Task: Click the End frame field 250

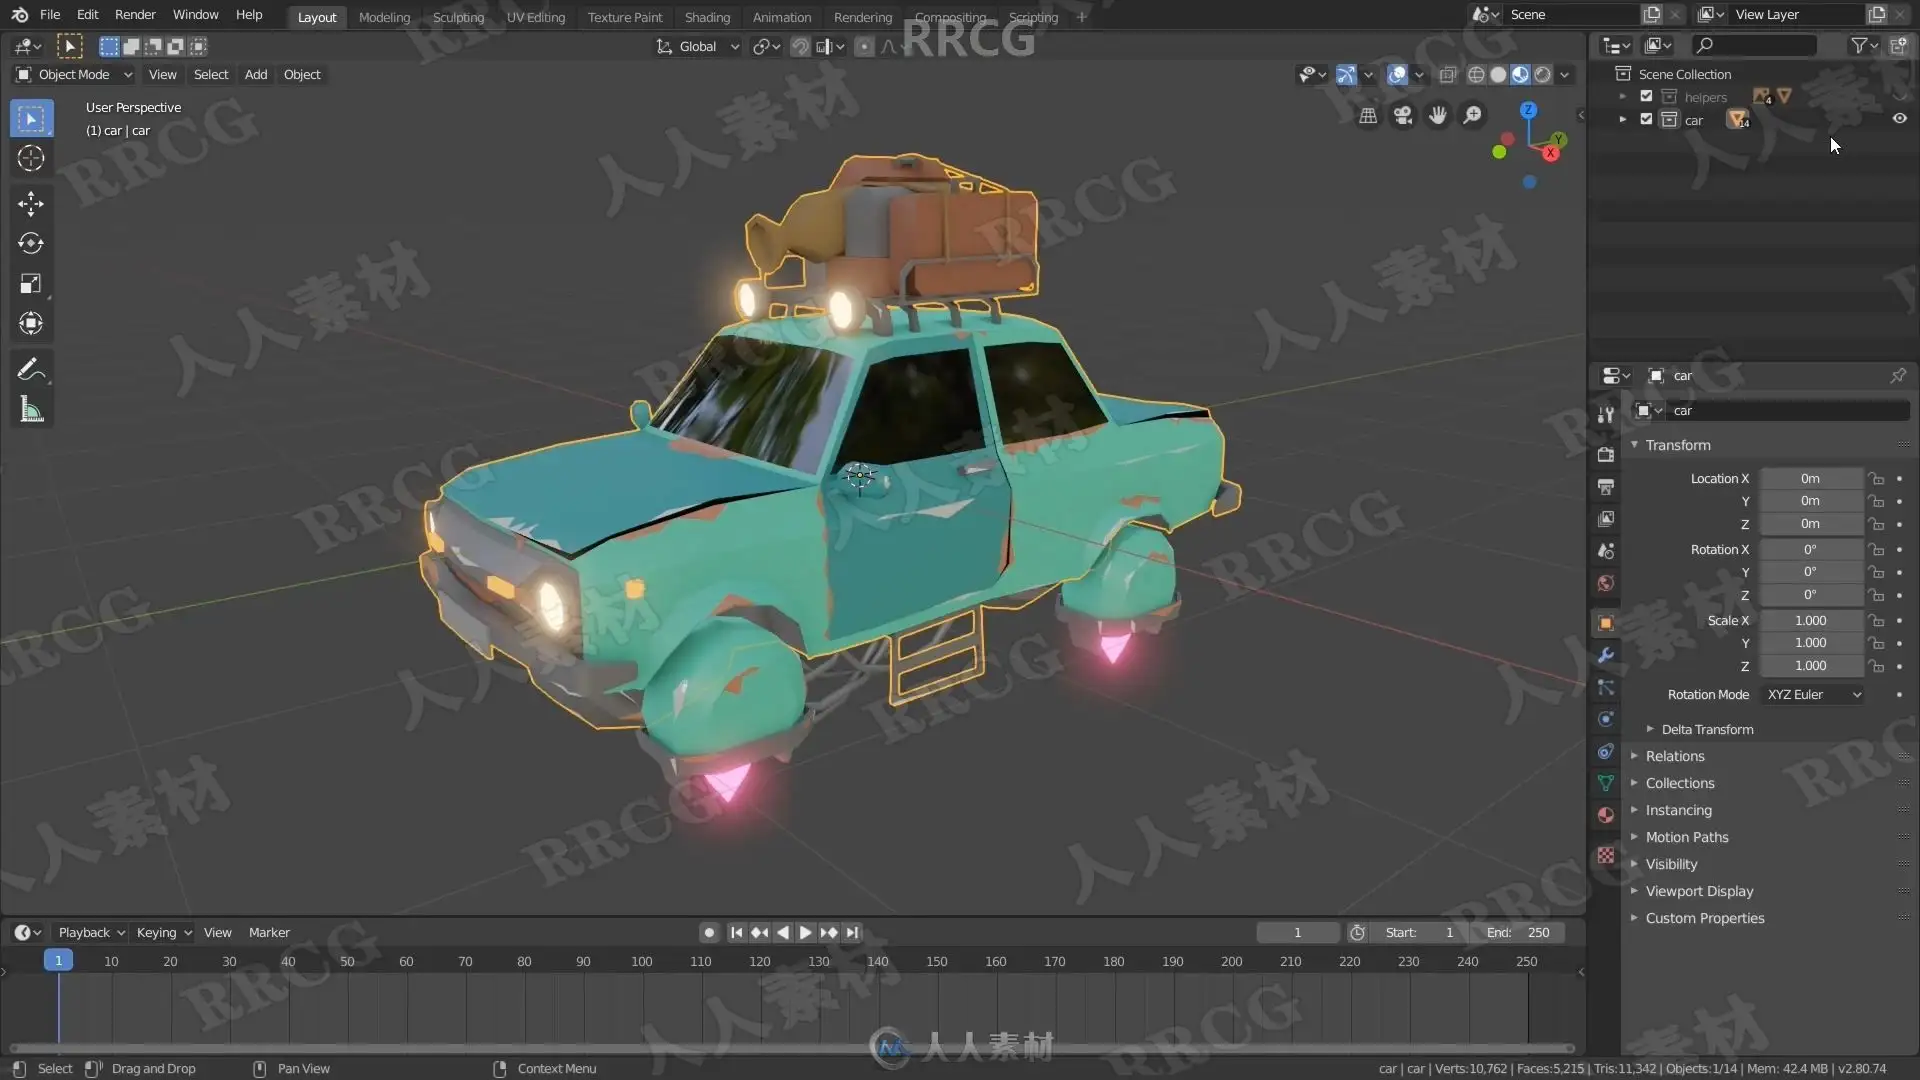Action: pos(1520,933)
